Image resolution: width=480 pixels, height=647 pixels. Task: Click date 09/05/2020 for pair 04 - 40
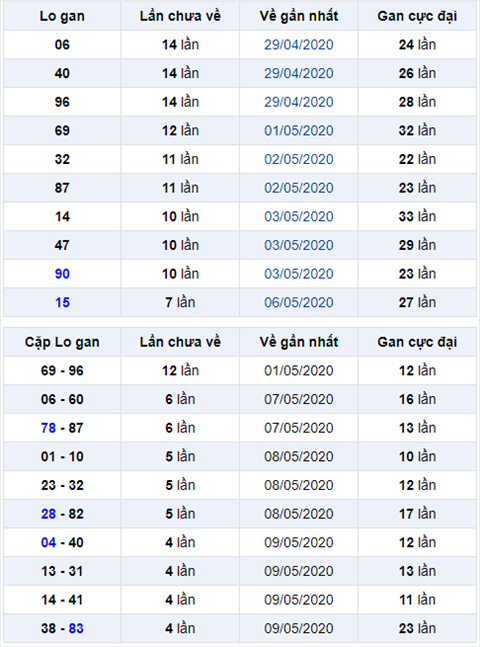coord(299,543)
